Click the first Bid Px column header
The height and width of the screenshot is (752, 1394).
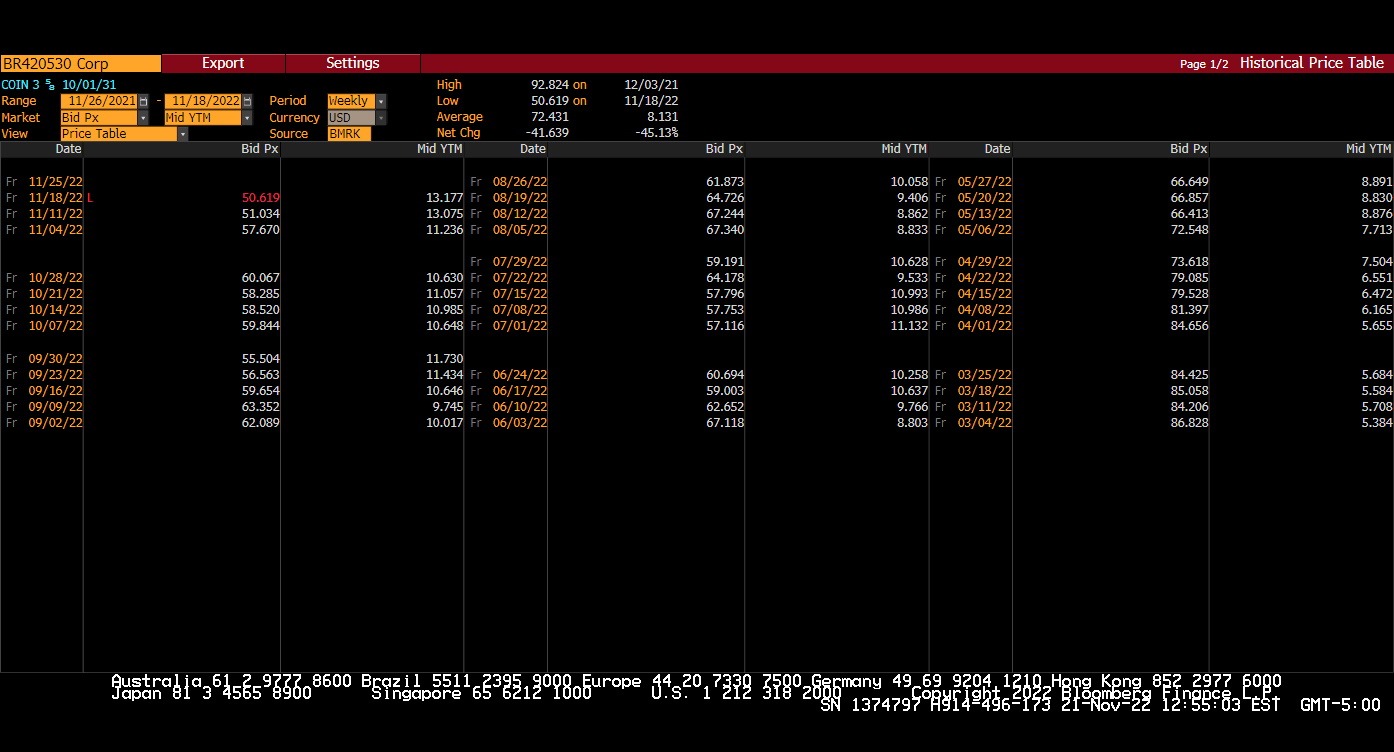[260, 149]
